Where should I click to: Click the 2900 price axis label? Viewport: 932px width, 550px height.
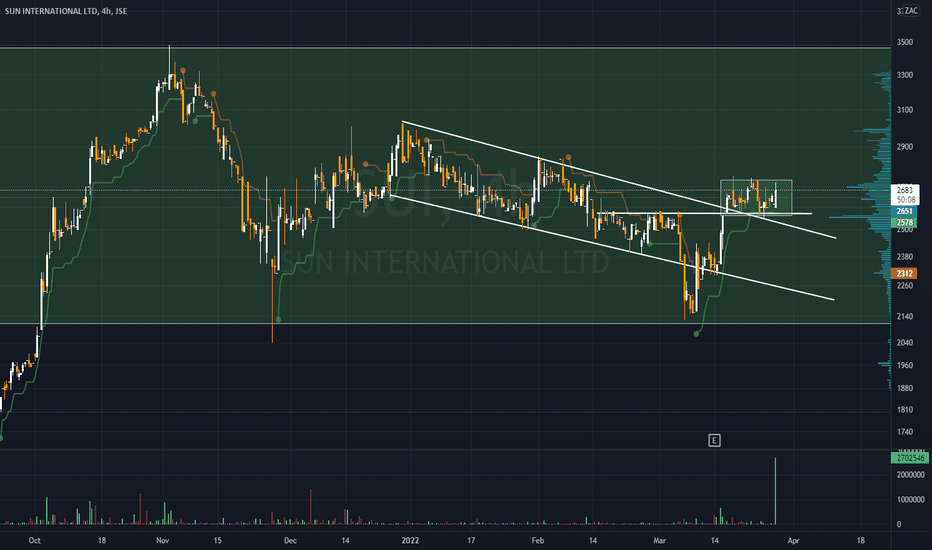[905, 147]
